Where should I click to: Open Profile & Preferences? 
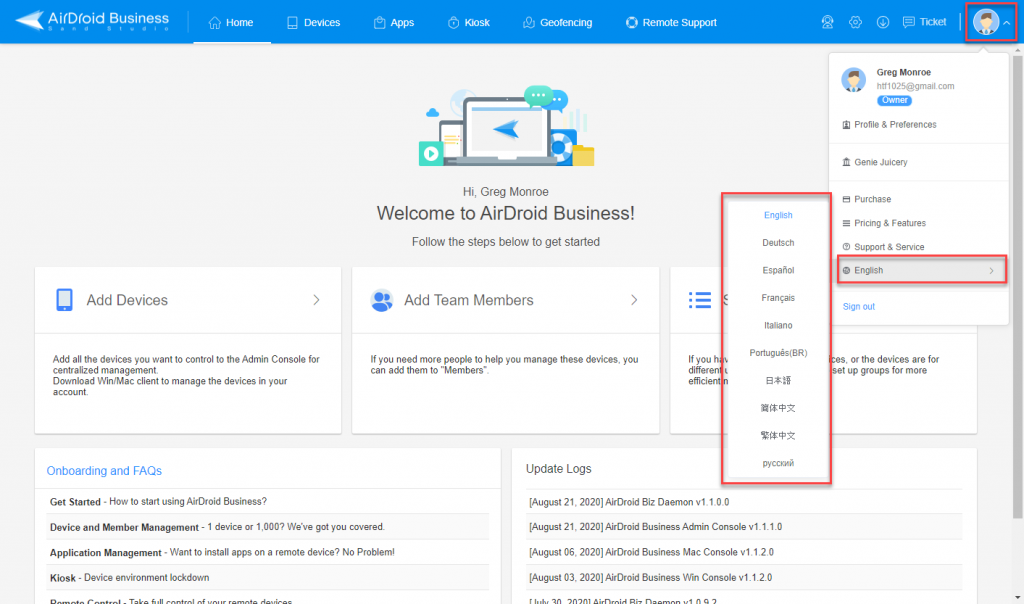(889, 125)
